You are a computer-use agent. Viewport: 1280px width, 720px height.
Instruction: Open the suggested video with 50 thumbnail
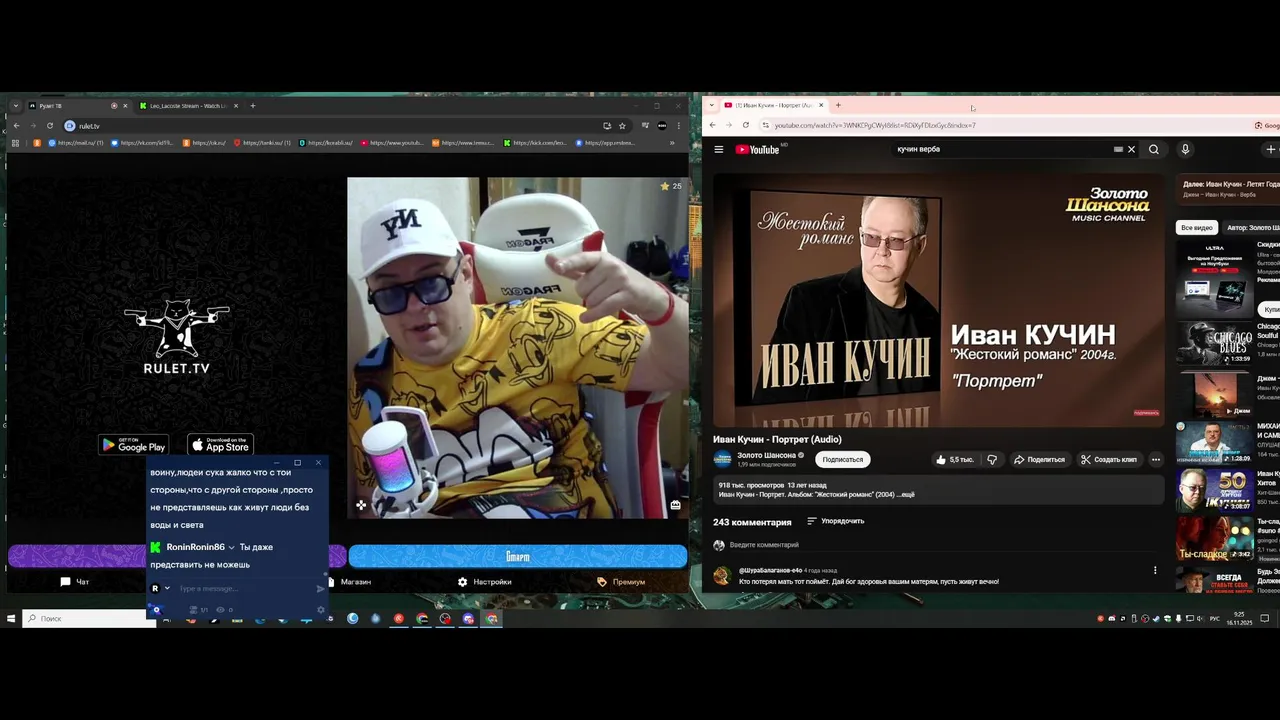point(1214,490)
